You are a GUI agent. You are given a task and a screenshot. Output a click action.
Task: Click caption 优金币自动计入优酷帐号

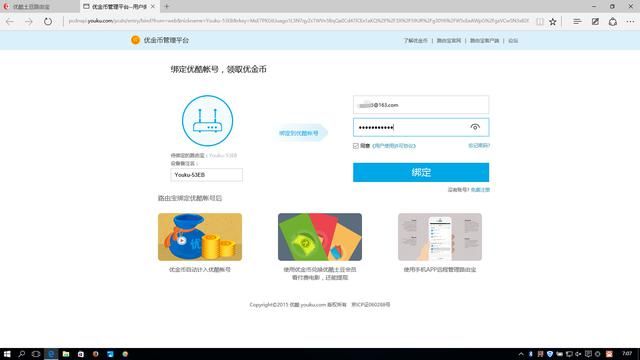[200, 269]
